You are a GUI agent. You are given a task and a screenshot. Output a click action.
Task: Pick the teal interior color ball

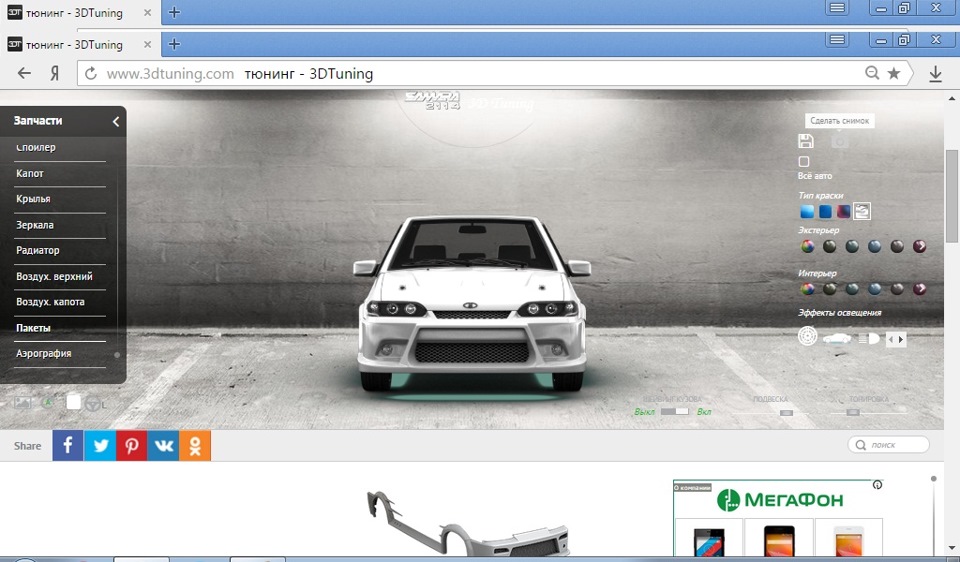pyautogui.click(x=852, y=289)
